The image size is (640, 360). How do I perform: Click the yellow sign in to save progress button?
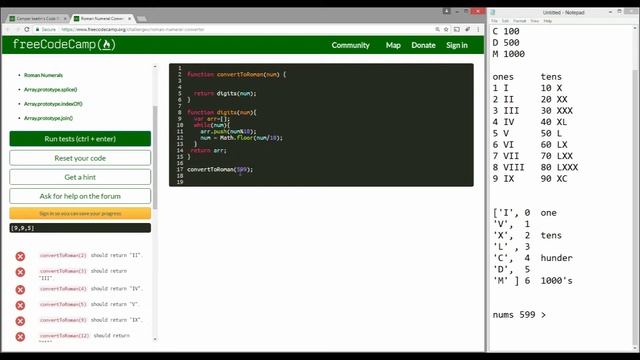click(80, 213)
